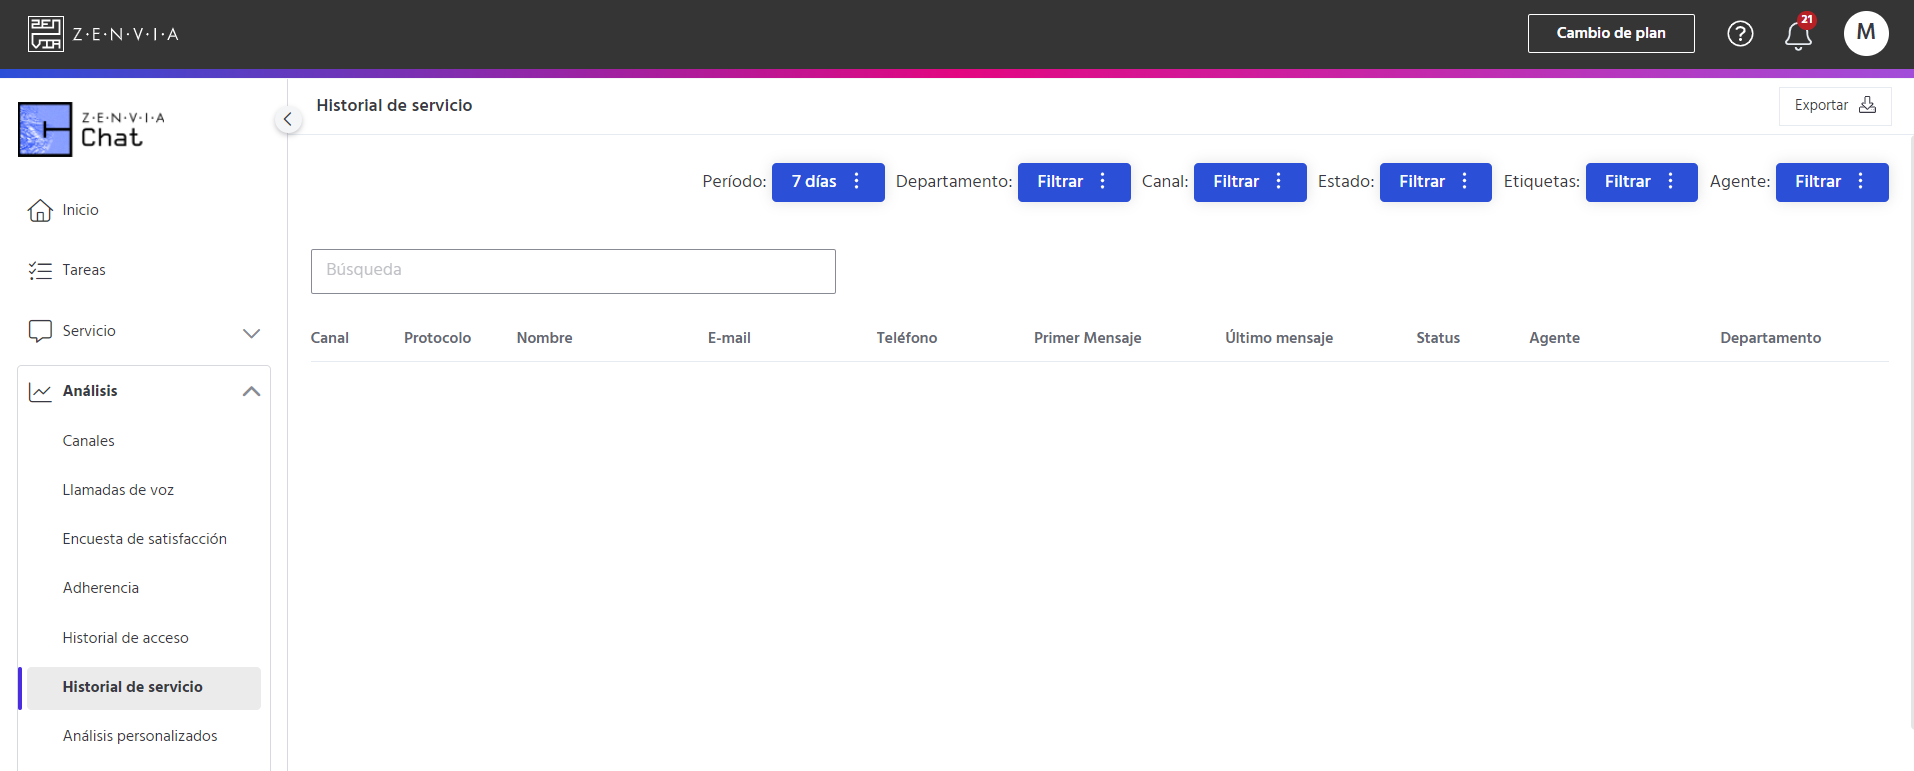This screenshot has height=771, width=1914.
Task: Open Canales under Análisis
Action: click(x=89, y=441)
